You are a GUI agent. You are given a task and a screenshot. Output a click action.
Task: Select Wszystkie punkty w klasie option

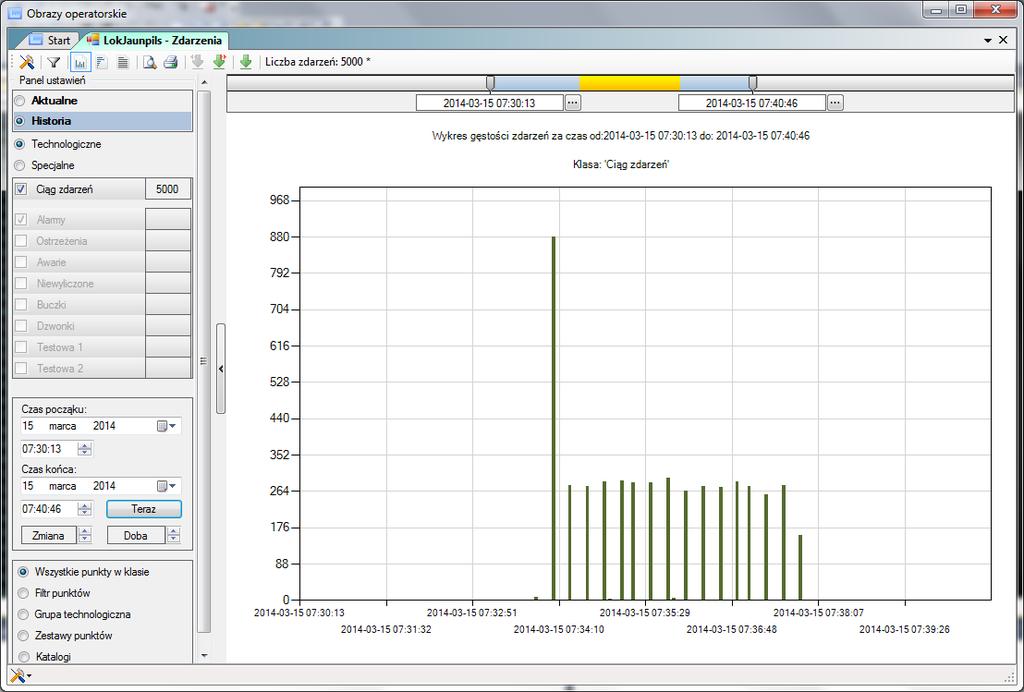(x=24, y=572)
